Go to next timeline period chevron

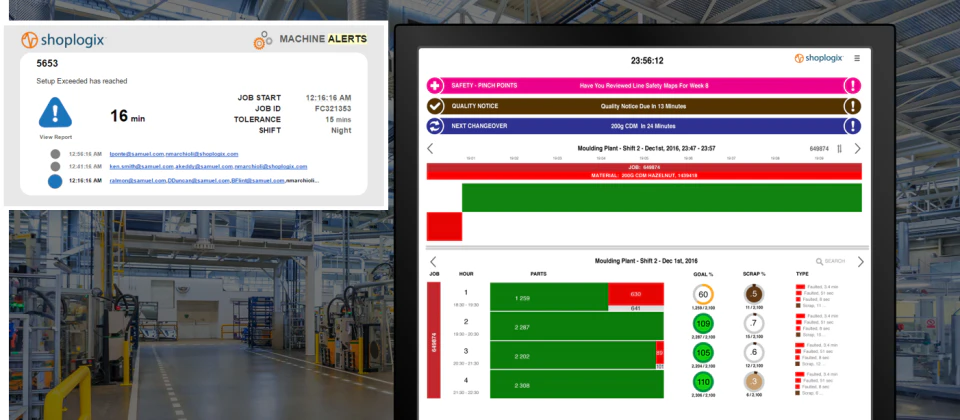click(x=857, y=148)
